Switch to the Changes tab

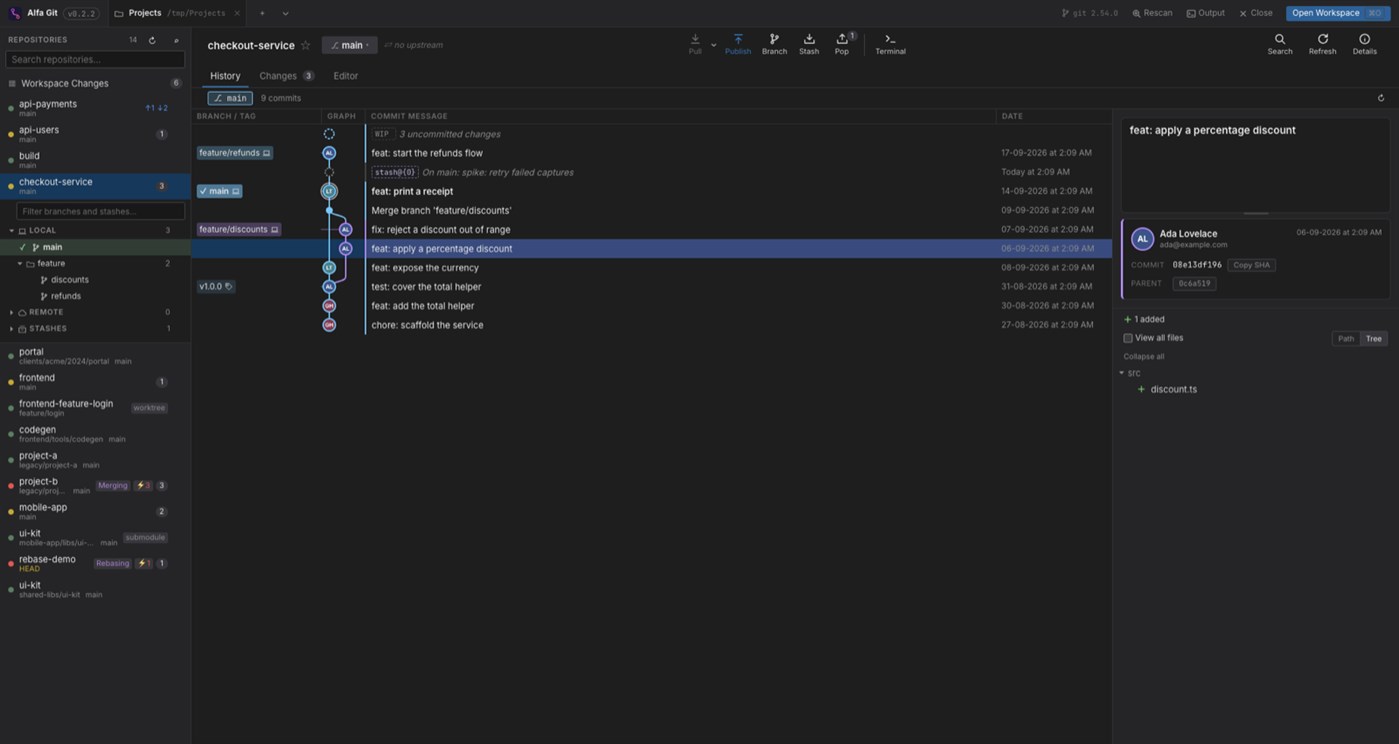click(286, 76)
